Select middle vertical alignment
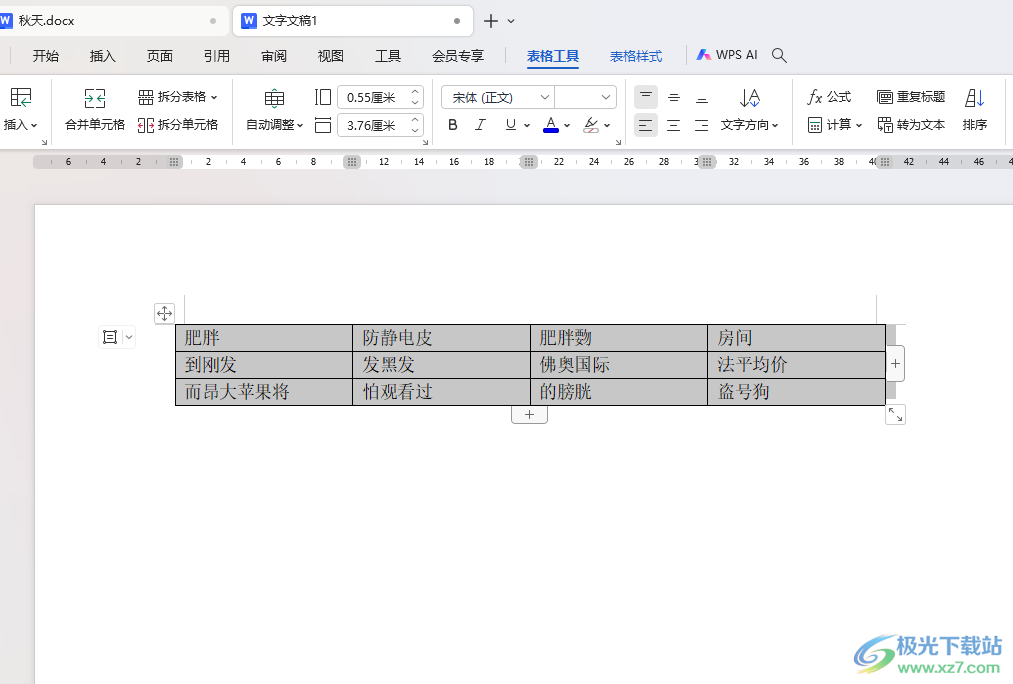This screenshot has width=1013, height=684. [674, 98]
